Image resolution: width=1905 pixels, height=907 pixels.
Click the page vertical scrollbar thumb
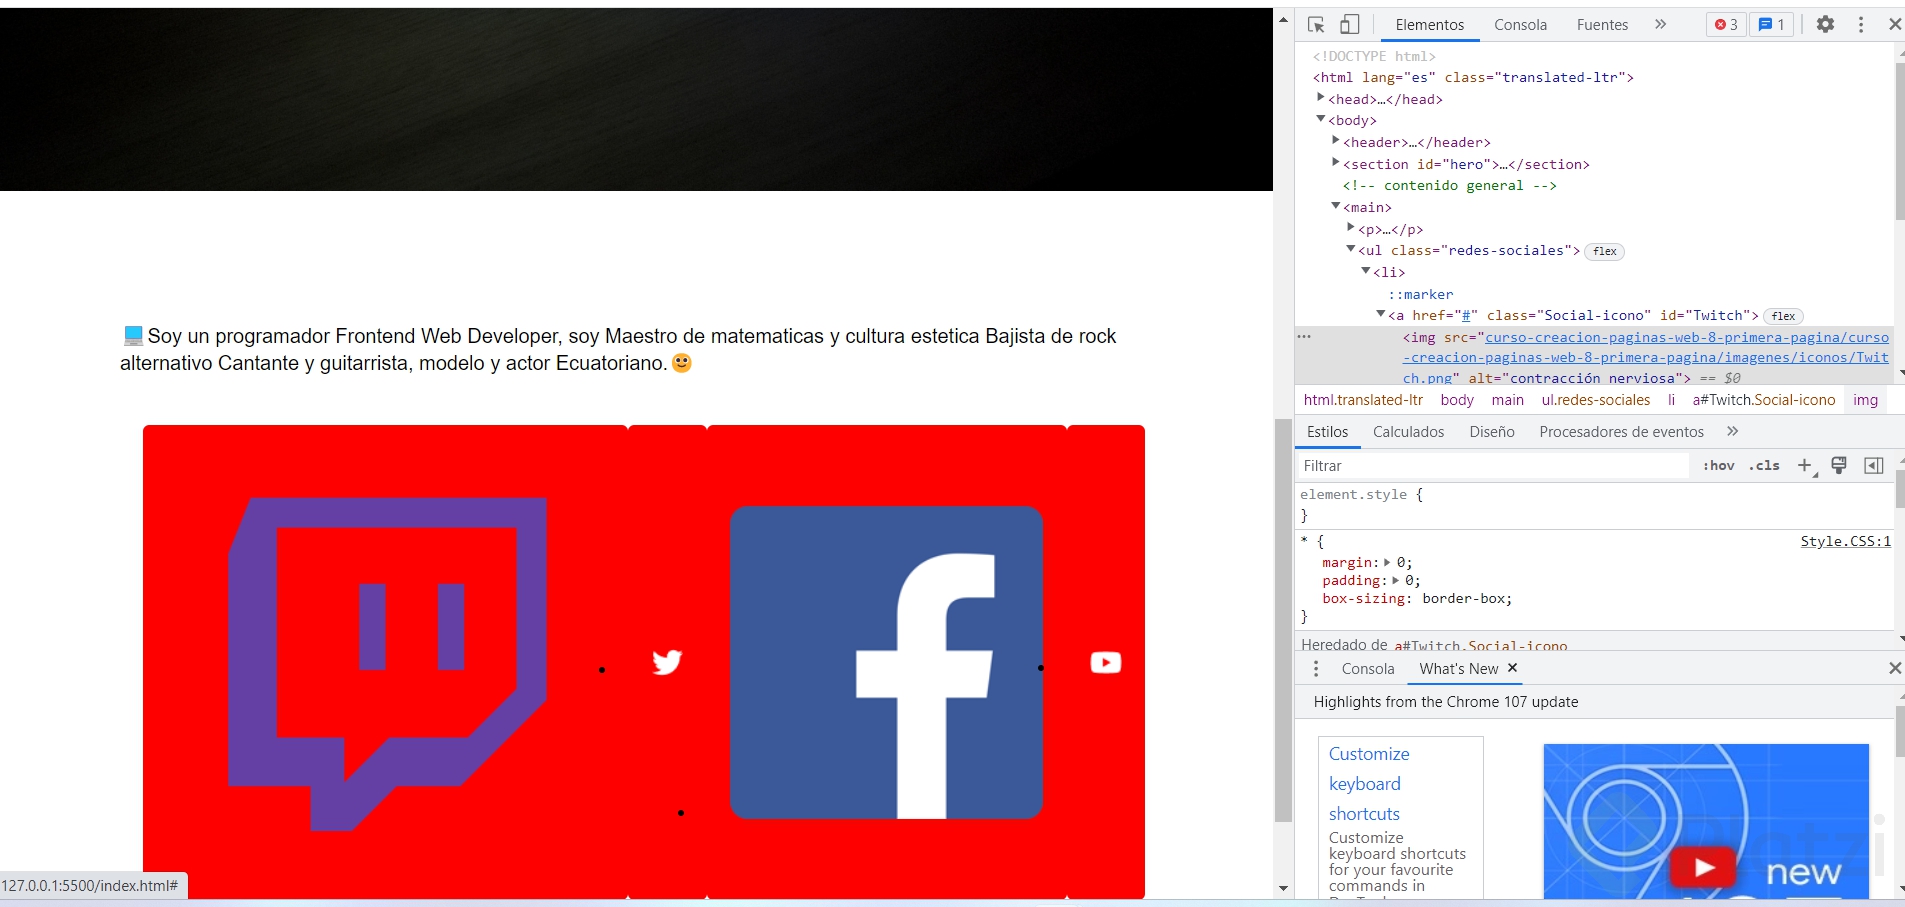(1284, 620)
